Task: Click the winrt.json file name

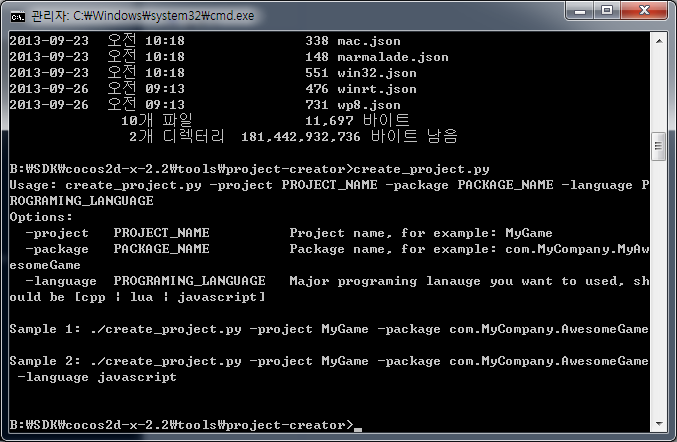Action: [377, 89]
